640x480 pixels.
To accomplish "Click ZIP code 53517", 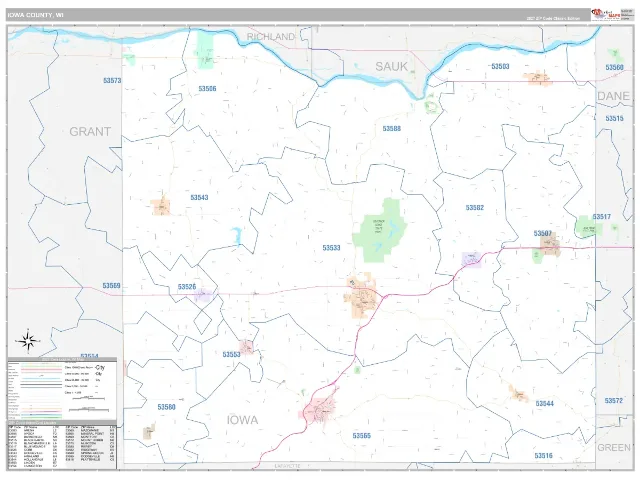I will (x=602, y=217).
